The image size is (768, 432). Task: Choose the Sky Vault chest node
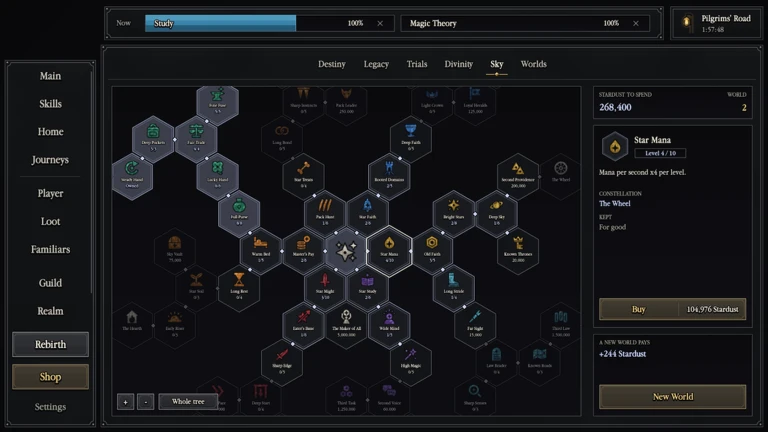pos(175,251)
